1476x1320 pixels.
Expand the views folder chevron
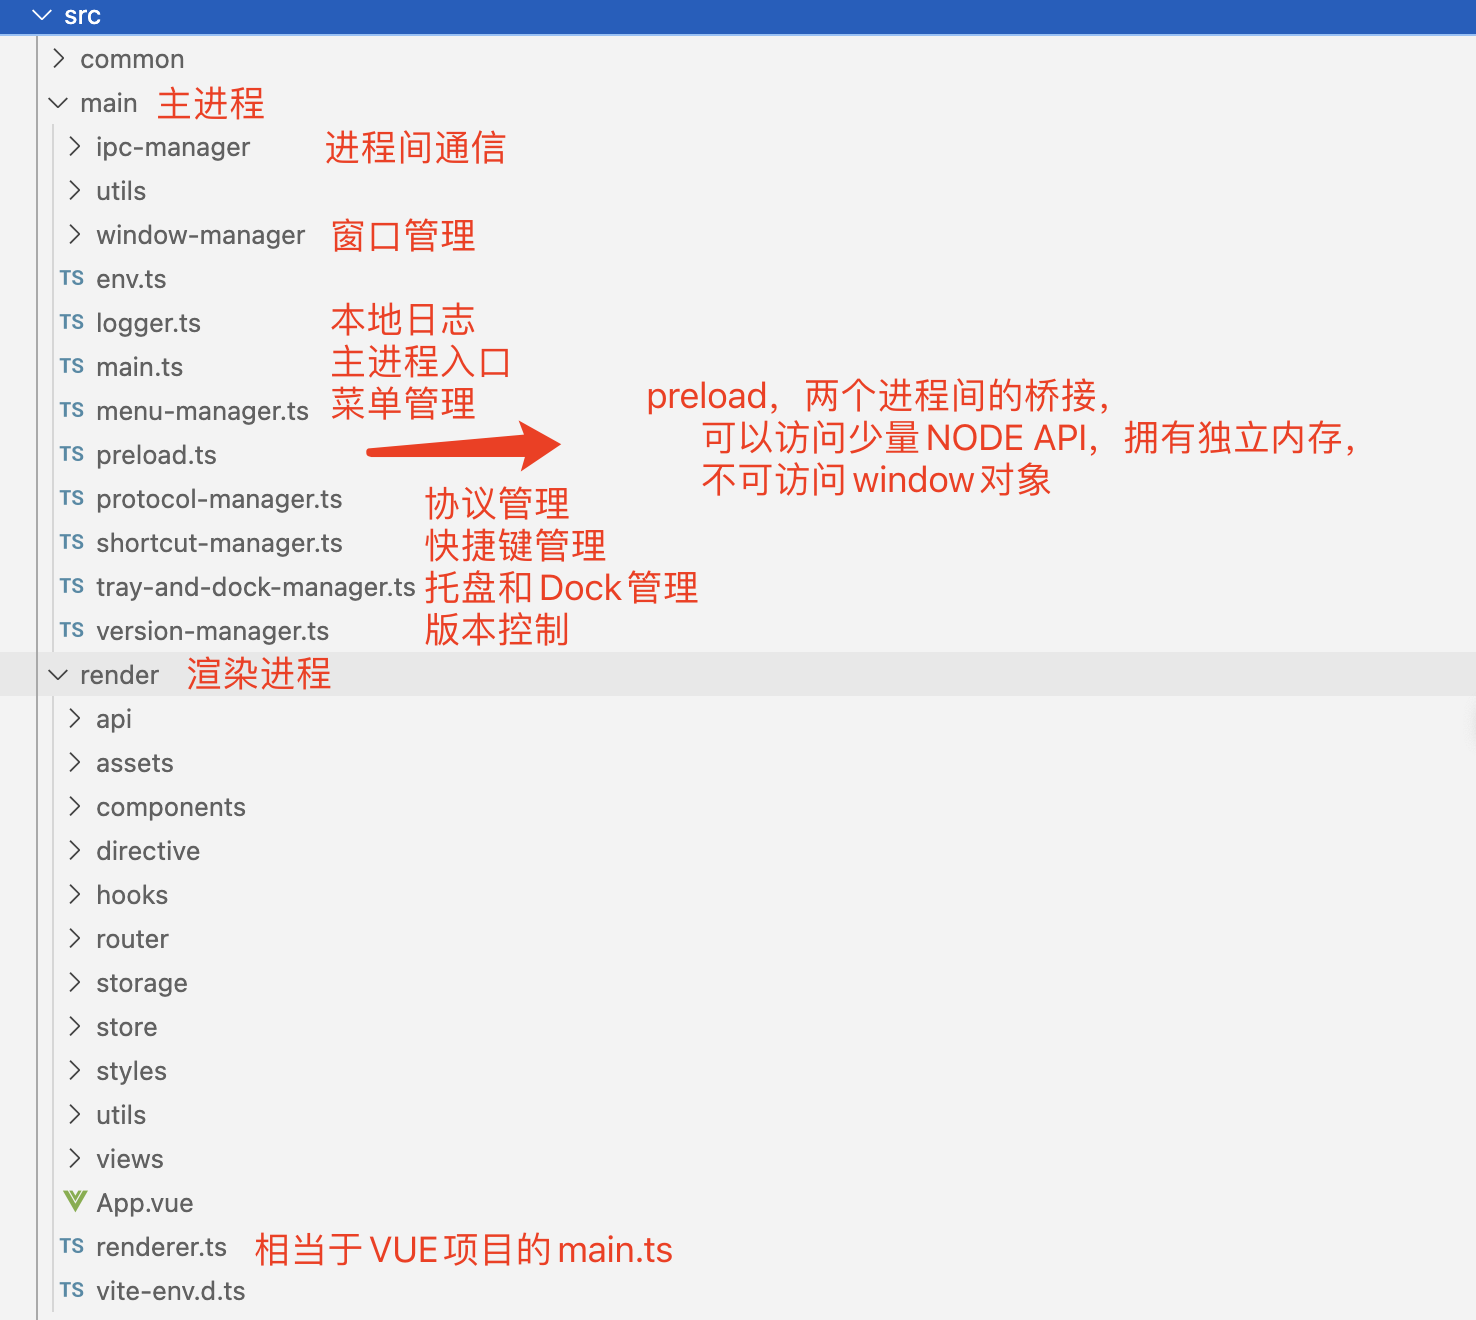(75, 1159)
